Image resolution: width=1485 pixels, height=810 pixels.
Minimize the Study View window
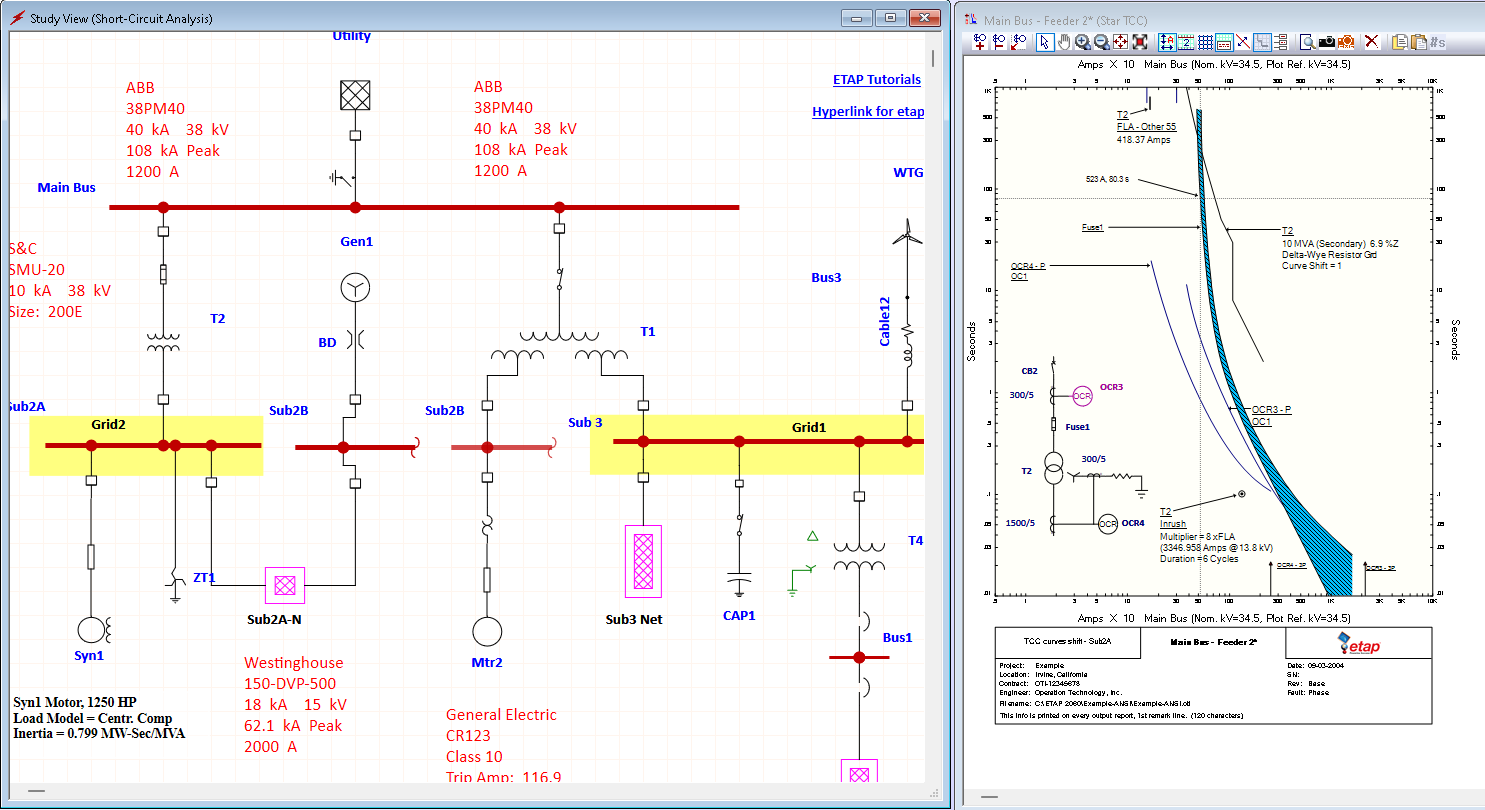(x=857, y=17)
